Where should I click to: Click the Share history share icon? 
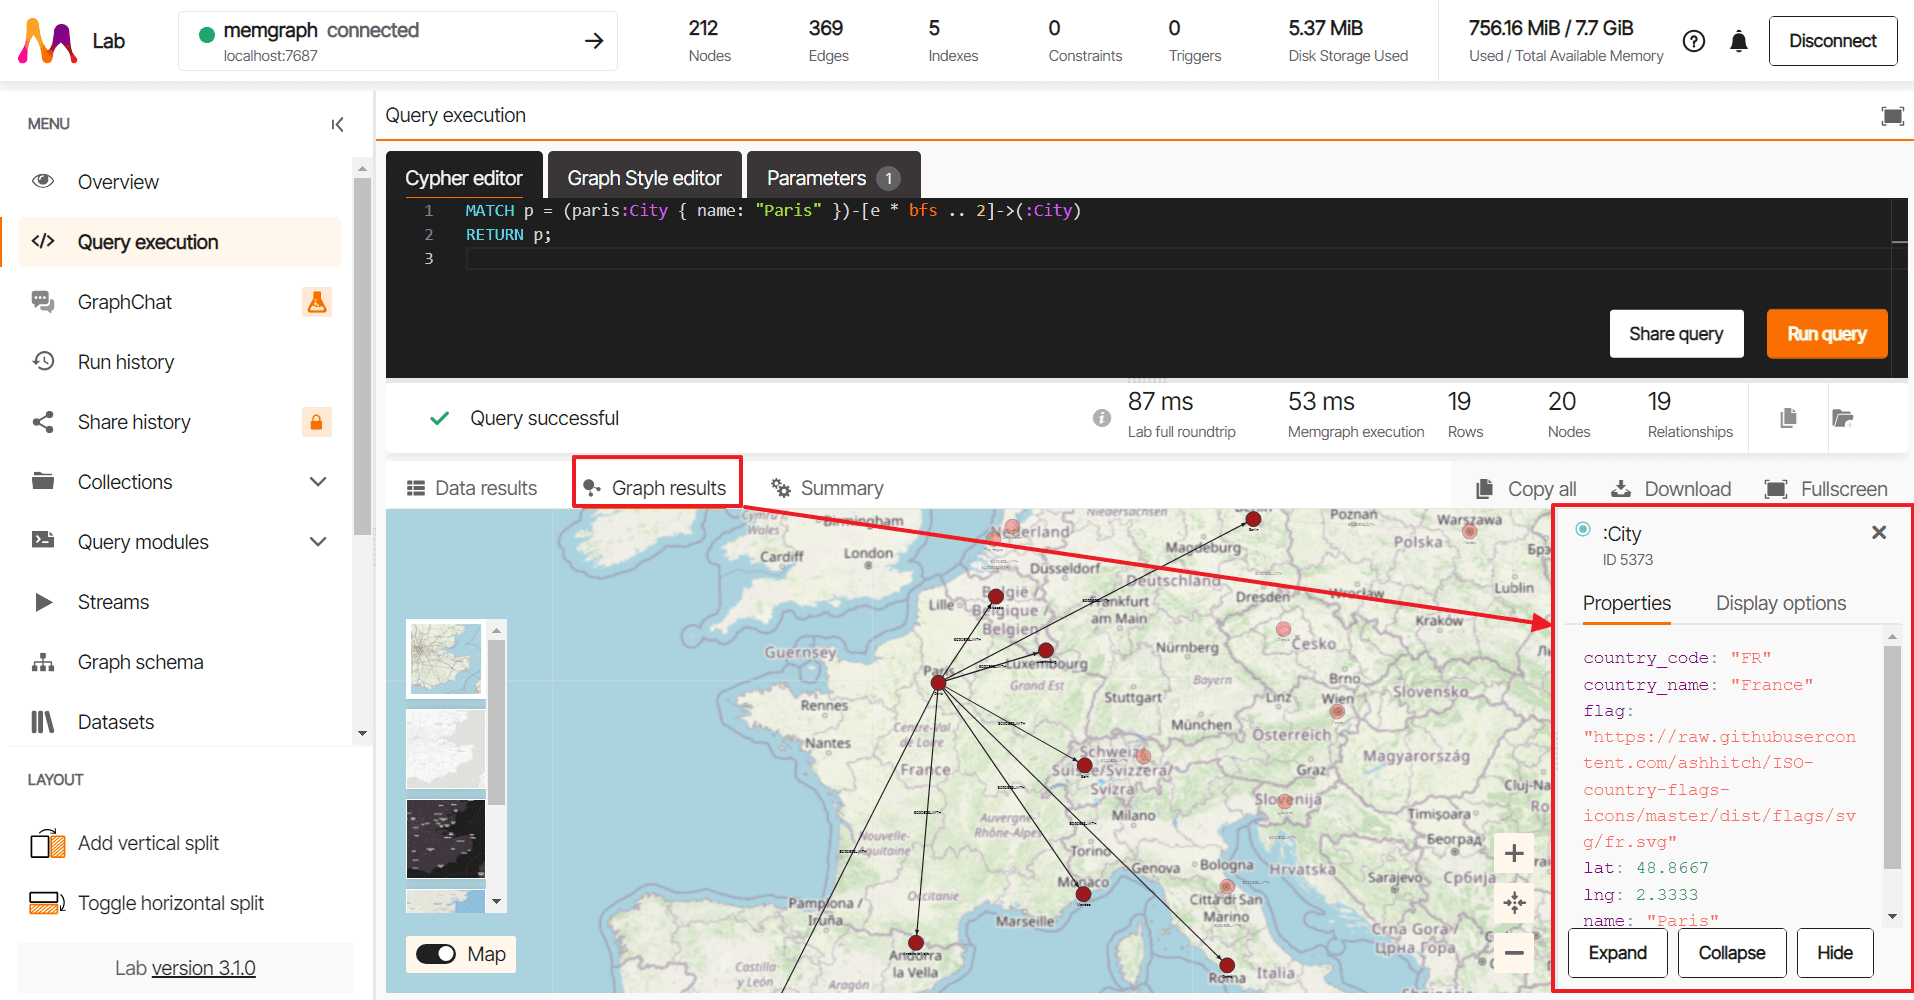43,422
